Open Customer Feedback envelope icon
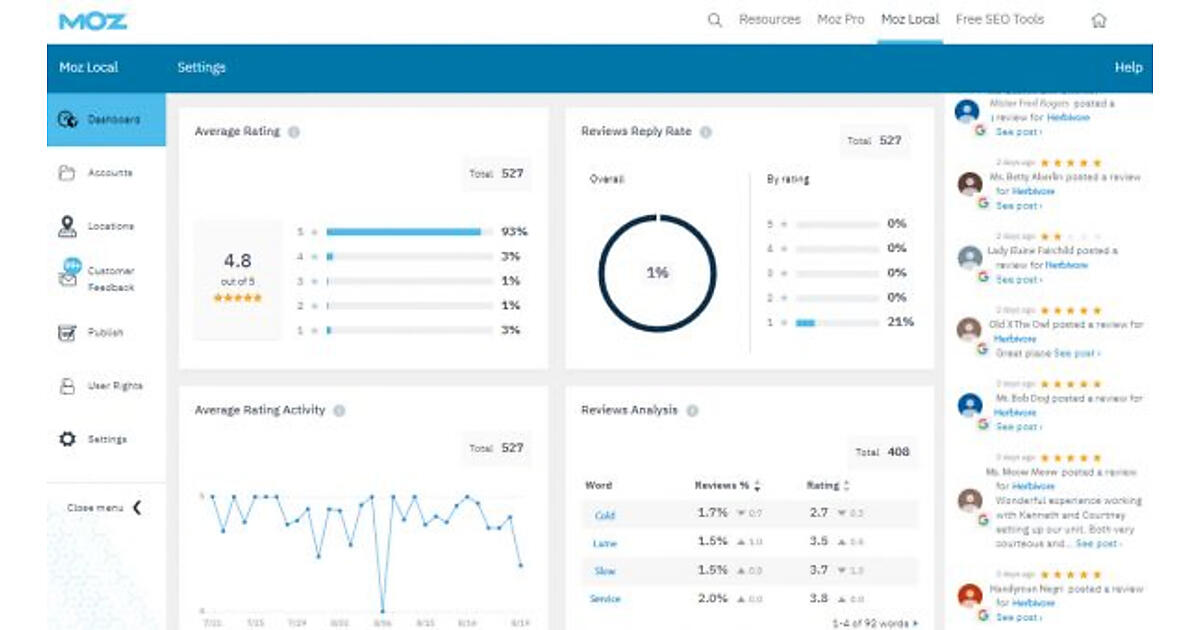This screenshot has width=1200, height=630. pyautogui.click(x=68, y=277)
